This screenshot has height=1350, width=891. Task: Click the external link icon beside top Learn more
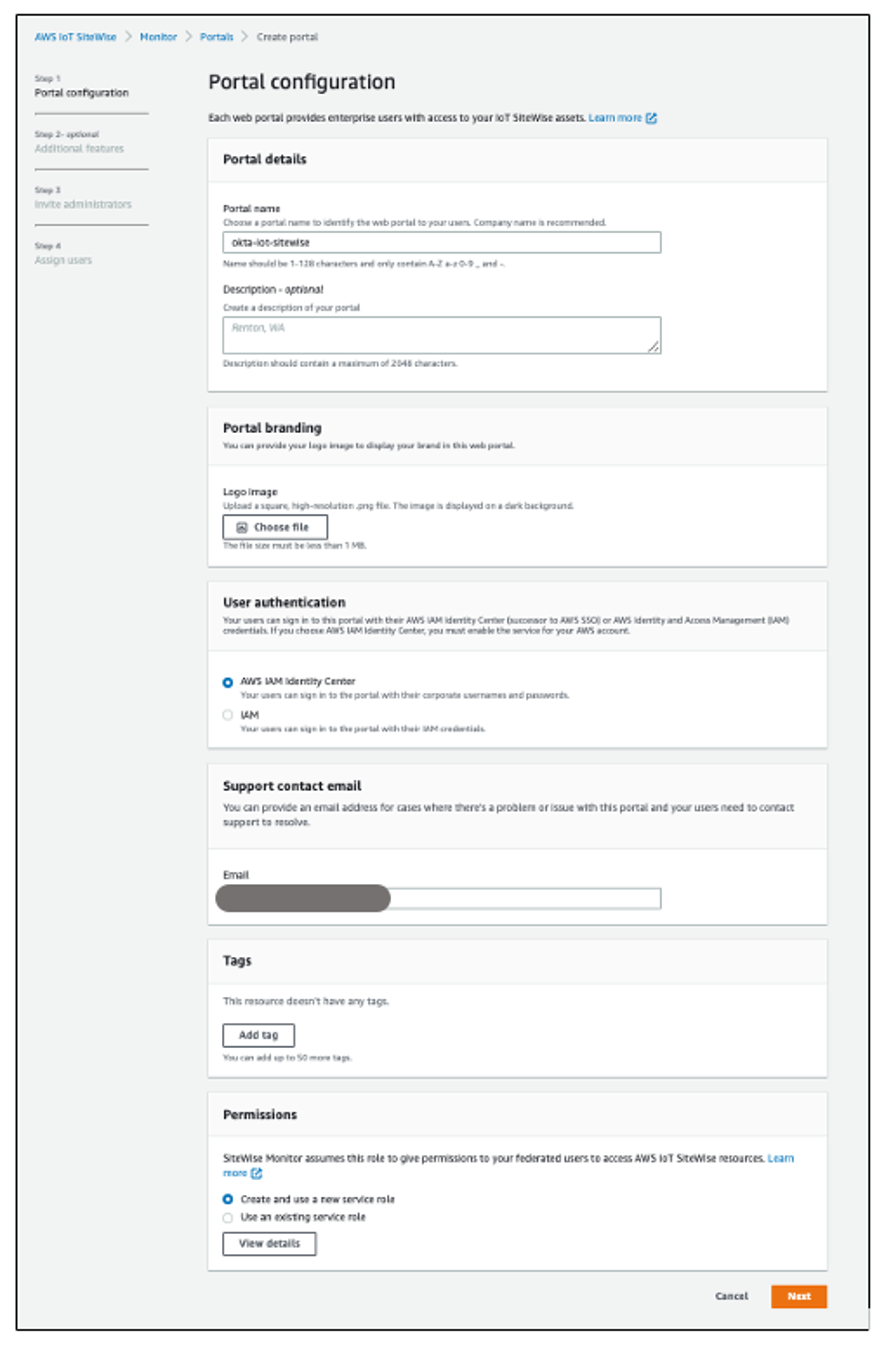point(651,118)
